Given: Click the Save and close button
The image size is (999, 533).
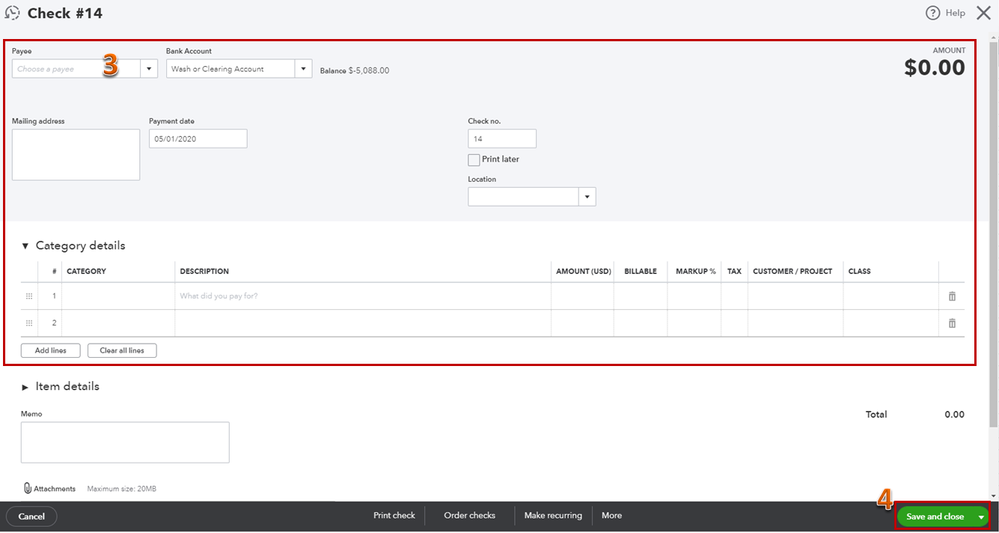Looking at the screenshot, I should [x=935, y=517].
